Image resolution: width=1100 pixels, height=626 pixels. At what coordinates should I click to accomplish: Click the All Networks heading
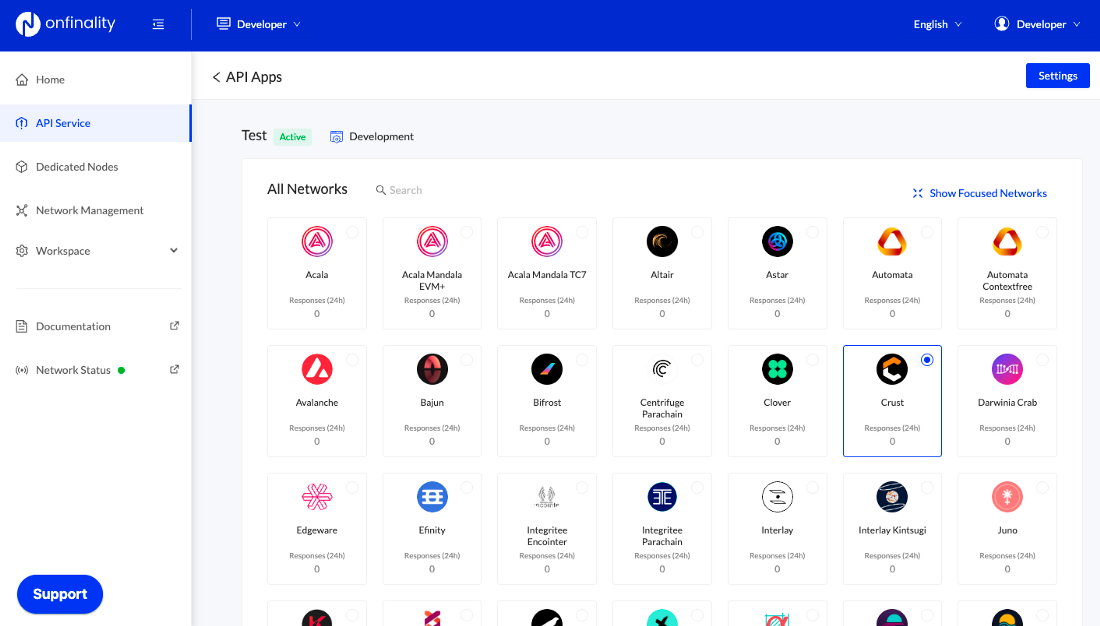tap(307, 189)
